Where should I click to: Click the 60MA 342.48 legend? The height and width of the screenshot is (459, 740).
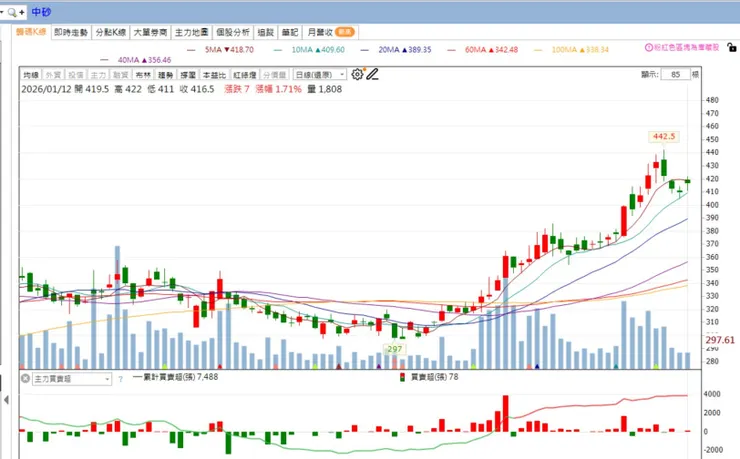point(482,50)
